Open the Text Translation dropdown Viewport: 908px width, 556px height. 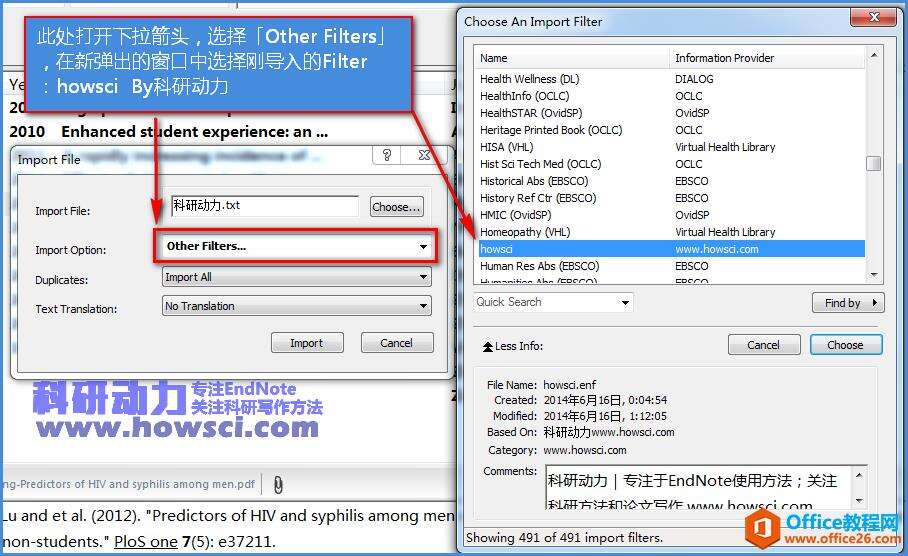[296, 306]
